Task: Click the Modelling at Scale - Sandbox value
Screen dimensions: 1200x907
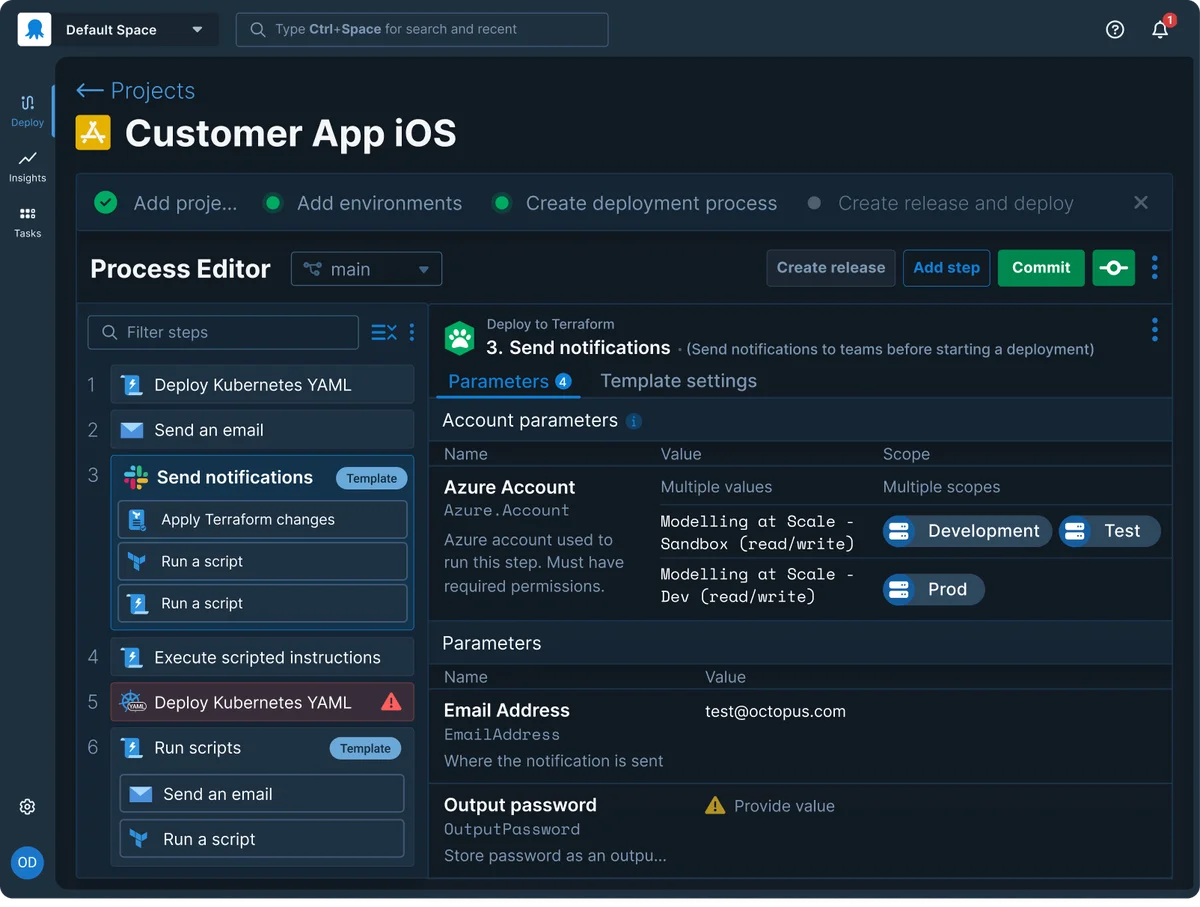Action: [x=757, y=532]
